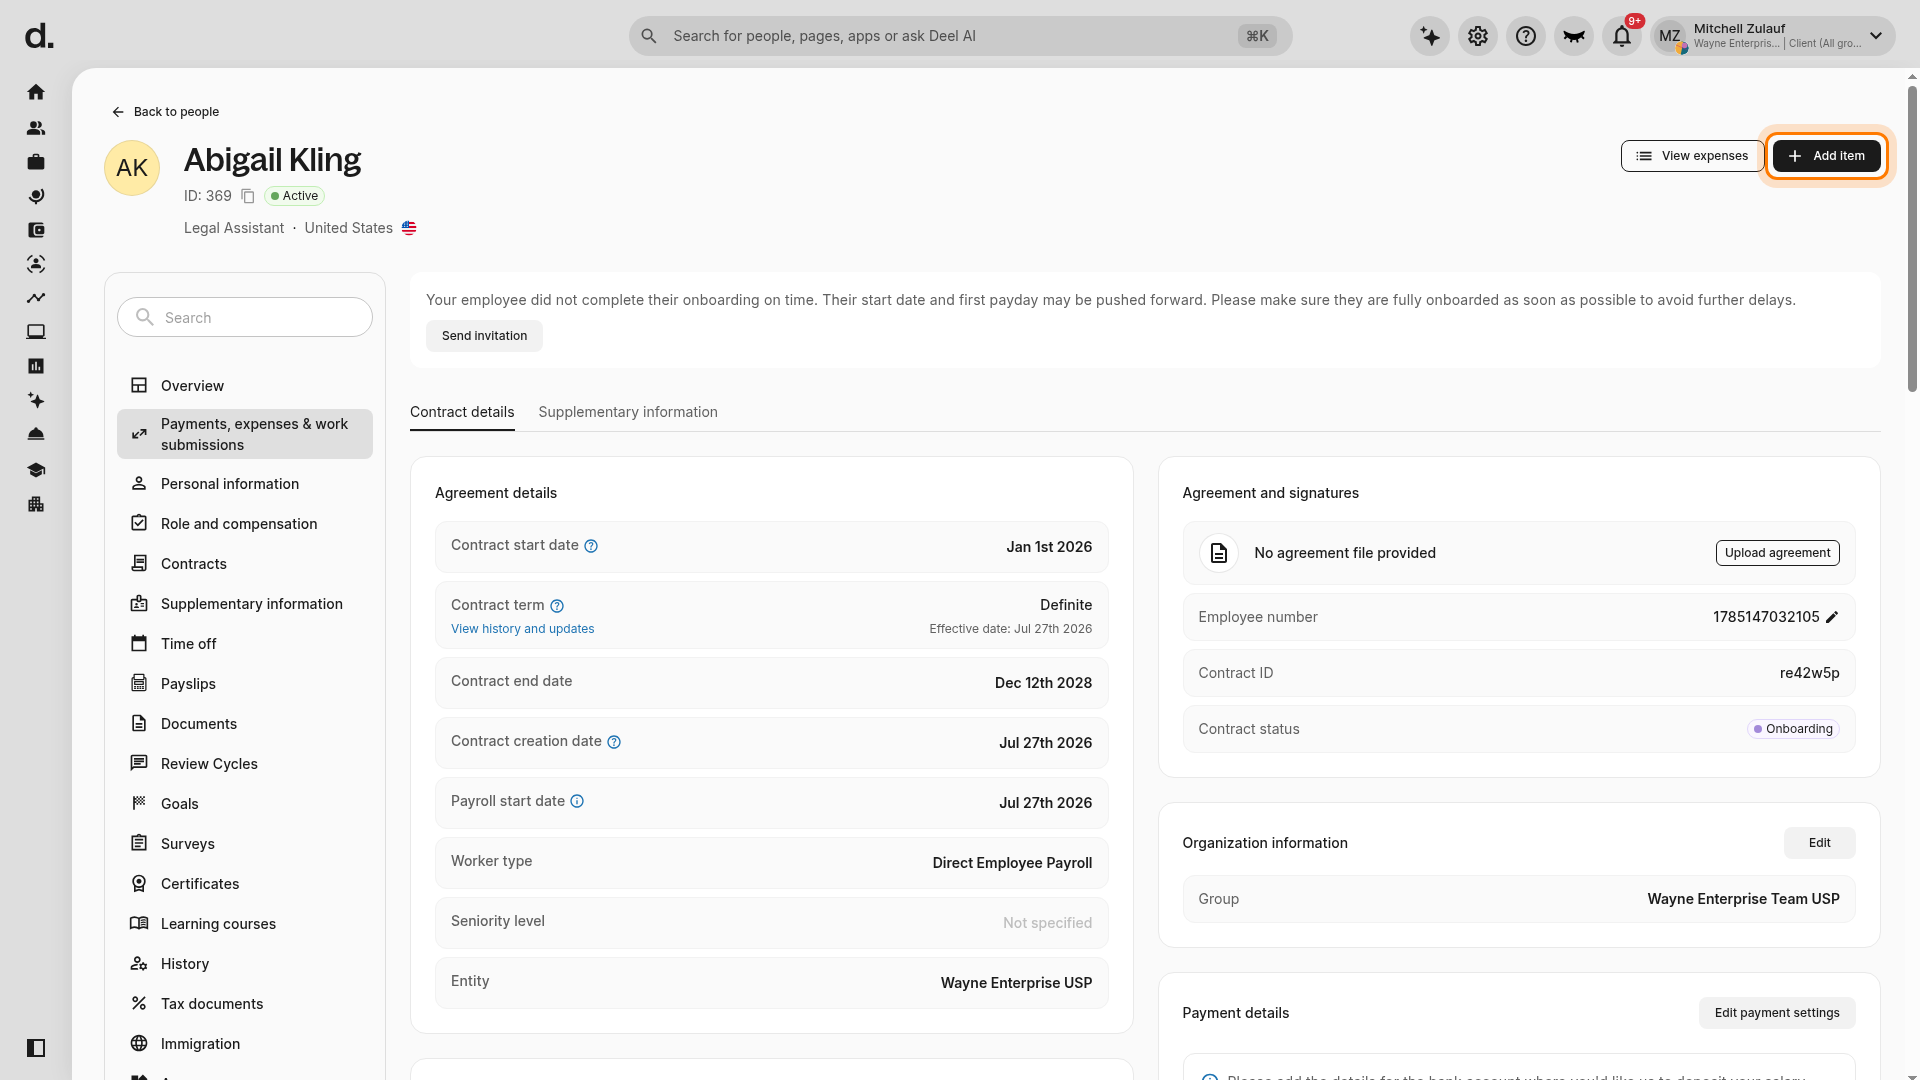Click Edit payment settings button
Viewport: 1920px width, 1080px height.
(1777, 1013)
